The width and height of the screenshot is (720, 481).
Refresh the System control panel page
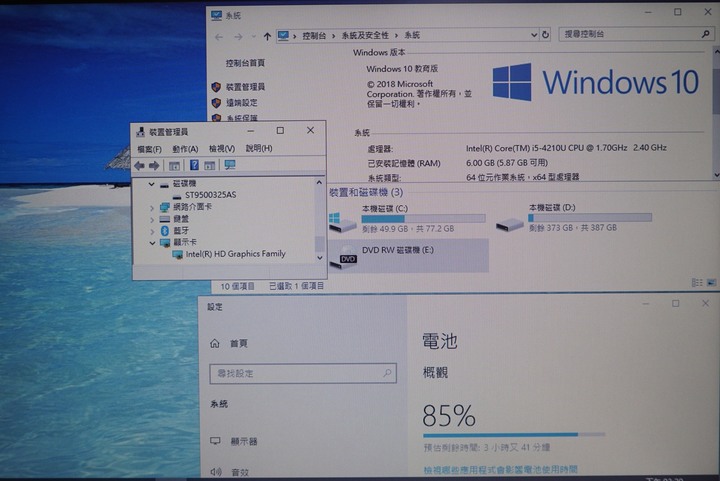[x=545, y=34]
